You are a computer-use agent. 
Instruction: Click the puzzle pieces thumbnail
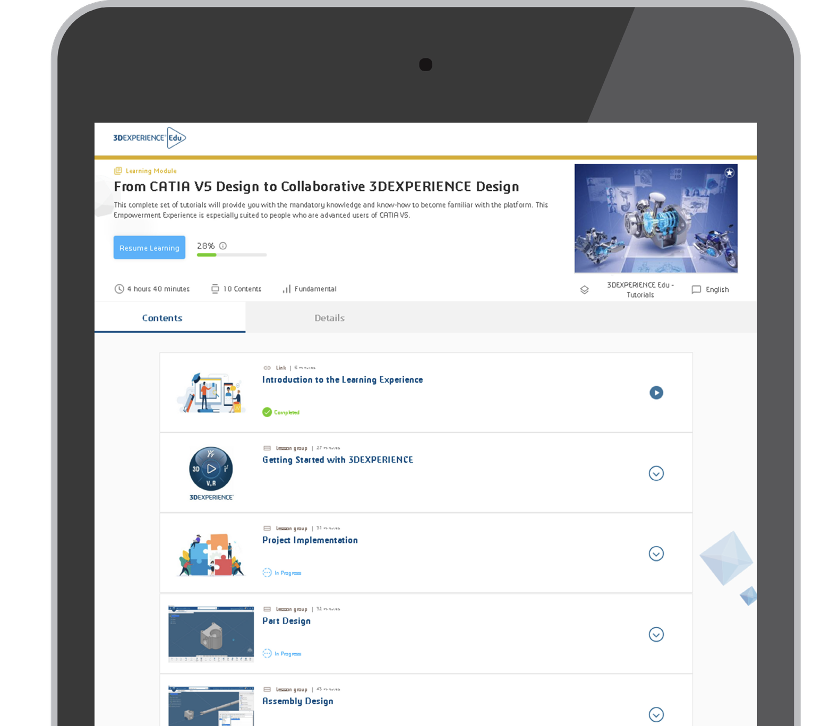tap(211, 555)
